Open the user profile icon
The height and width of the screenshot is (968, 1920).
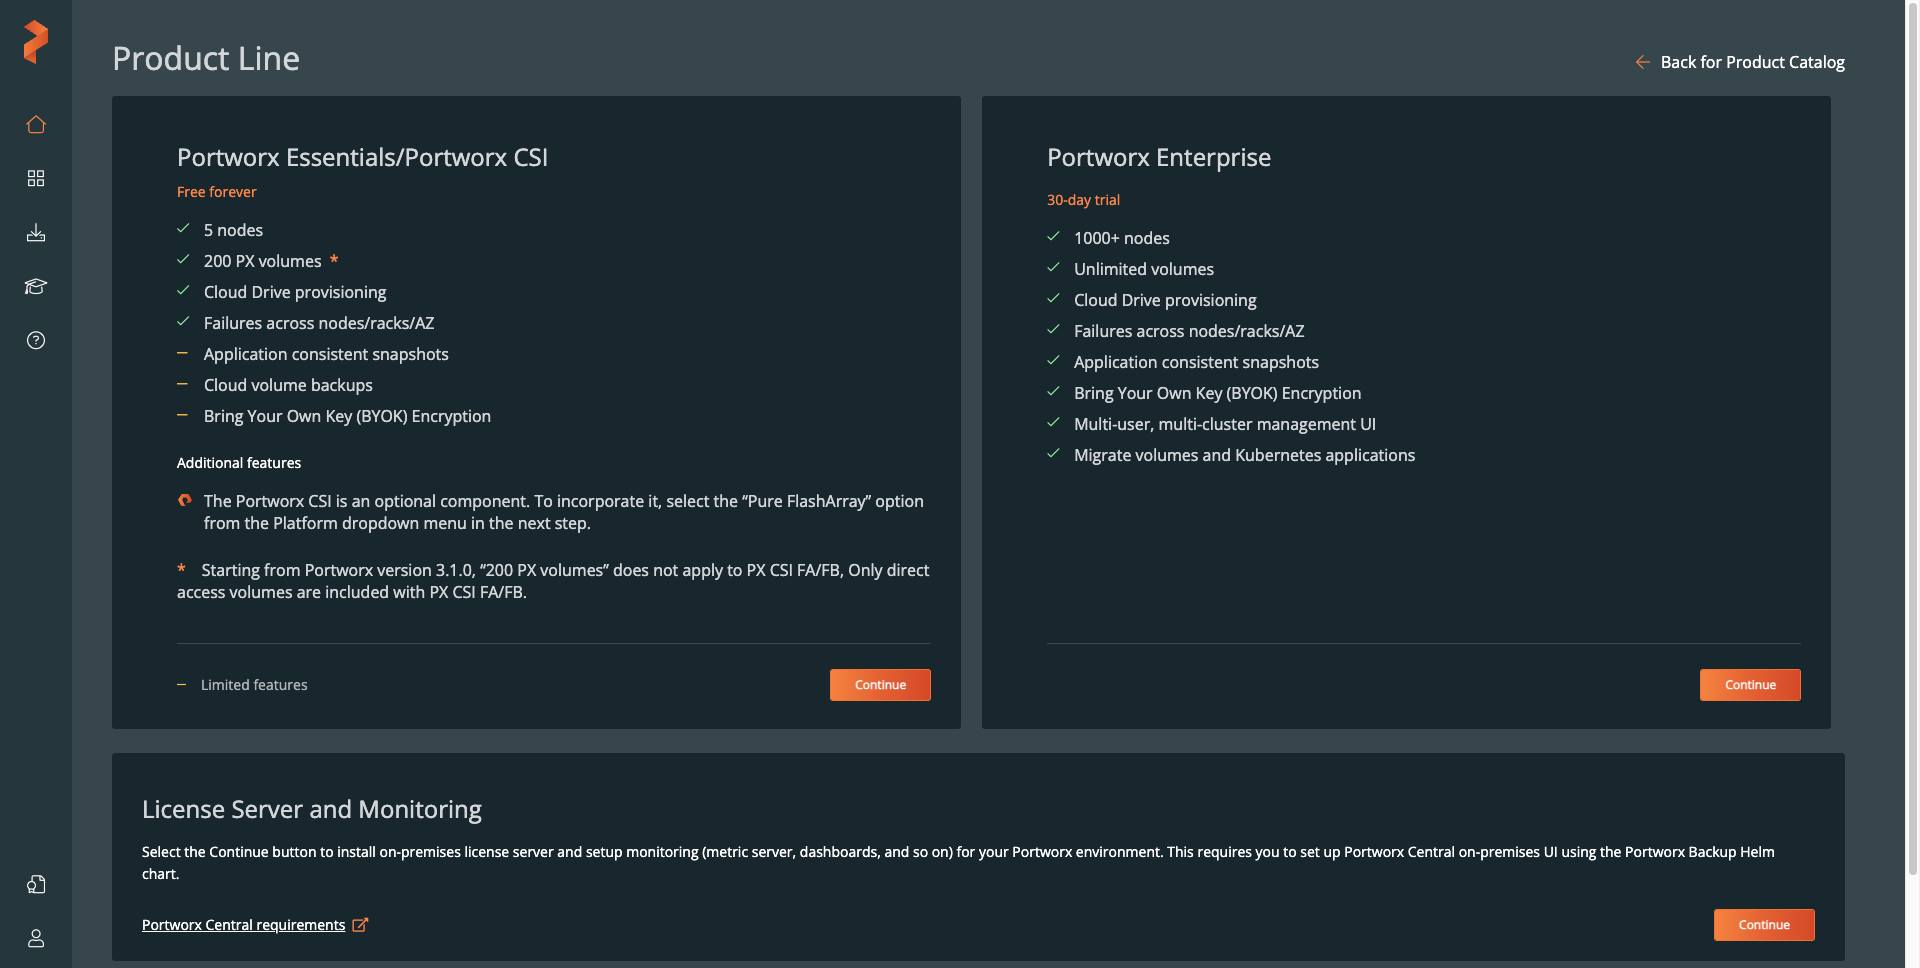[36, 939]
